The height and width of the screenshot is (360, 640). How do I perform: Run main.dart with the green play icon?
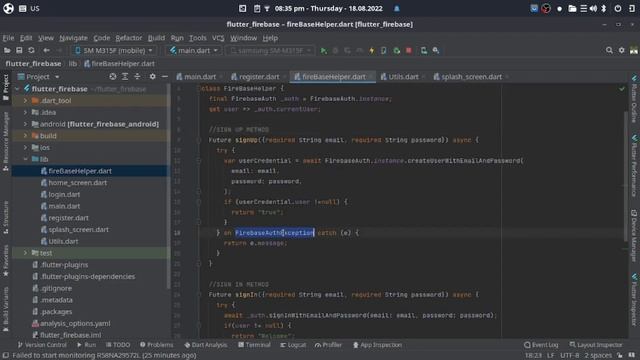[324, 51]
